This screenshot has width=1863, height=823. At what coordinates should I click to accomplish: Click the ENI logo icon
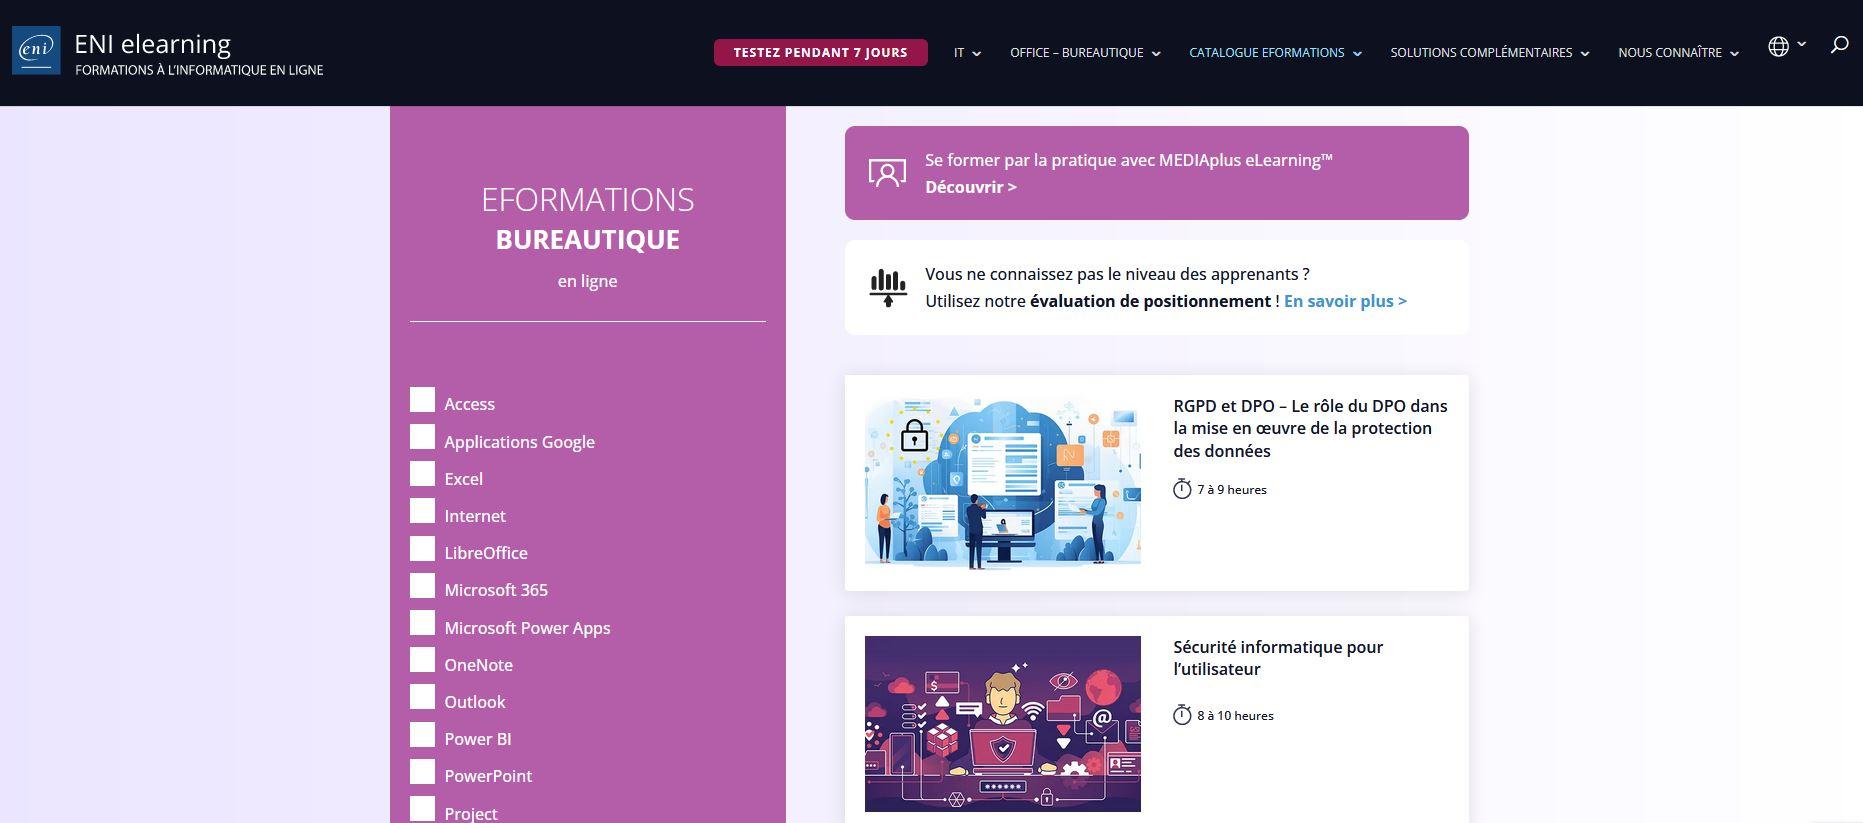(x=36, y=50)
